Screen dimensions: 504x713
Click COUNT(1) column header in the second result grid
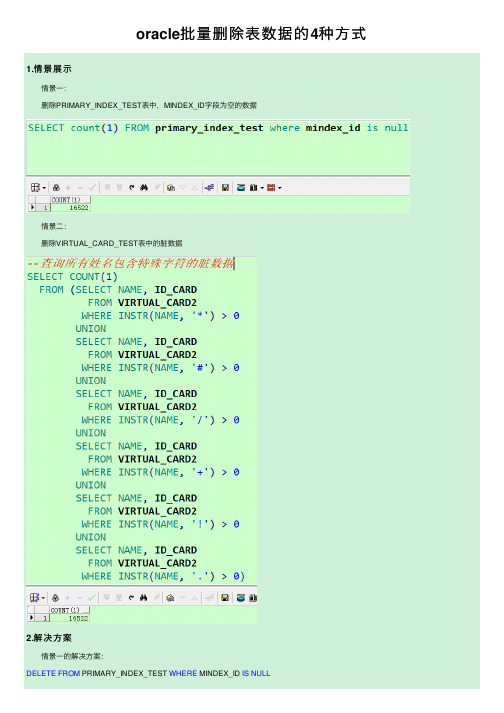pyautogui.click(x=70, y=610)
